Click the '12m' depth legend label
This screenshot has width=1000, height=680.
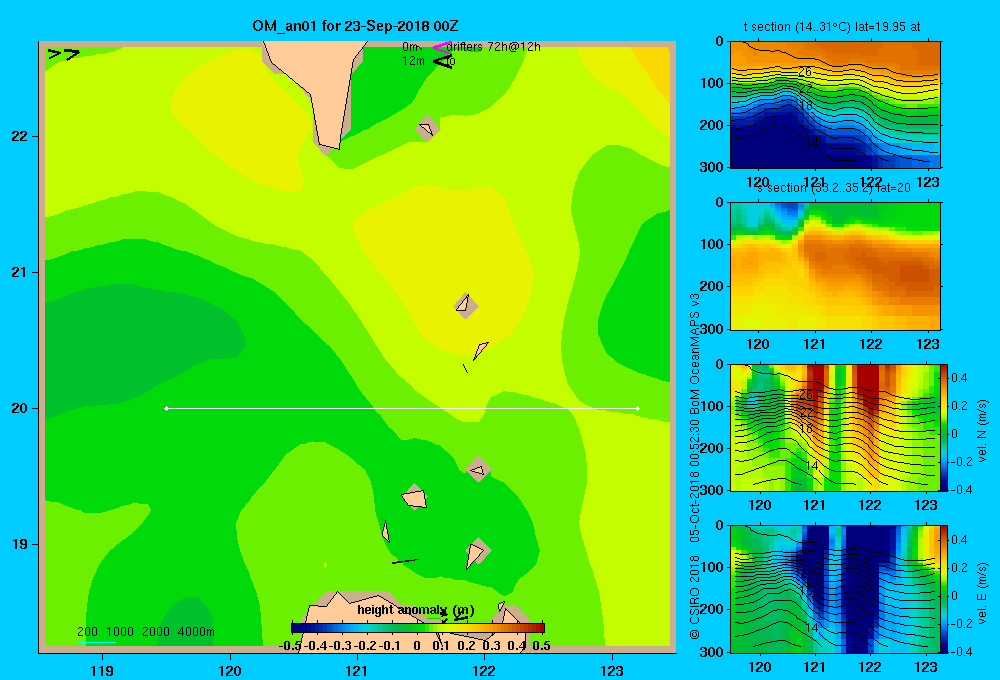point(413,61)
